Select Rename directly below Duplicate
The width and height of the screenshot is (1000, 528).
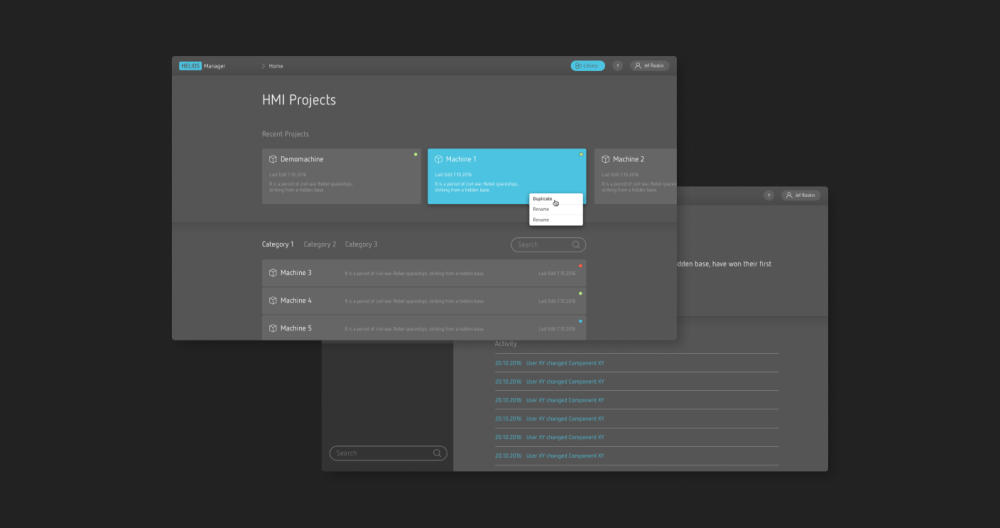tap(541, 209)
